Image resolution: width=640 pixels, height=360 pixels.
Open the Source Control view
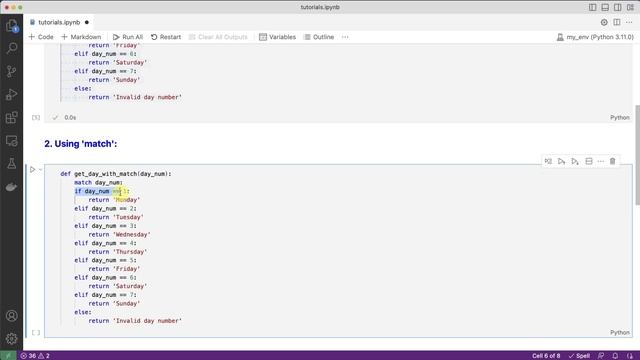pyautogui.click(x=11, y=71)
